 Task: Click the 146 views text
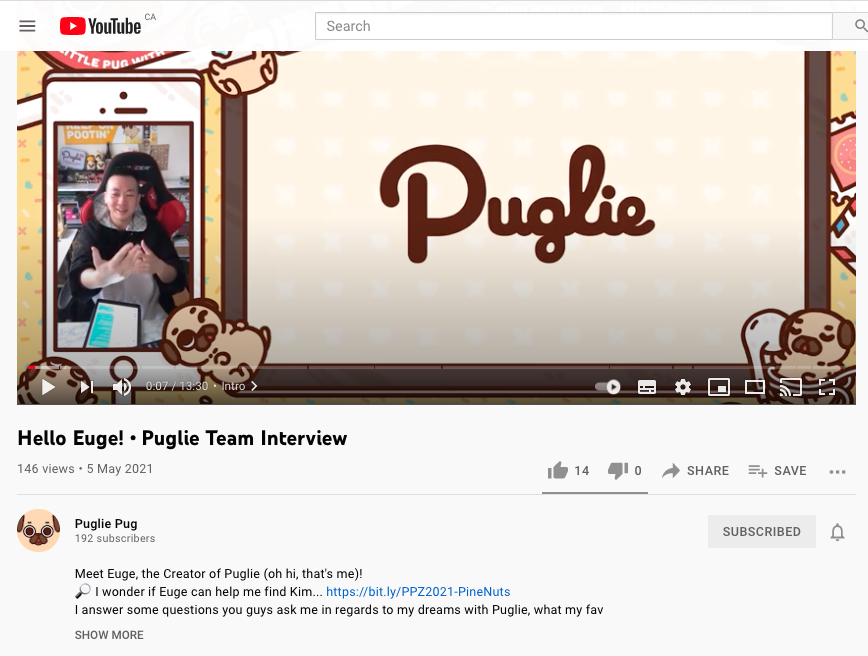click(x=45, y=468)
